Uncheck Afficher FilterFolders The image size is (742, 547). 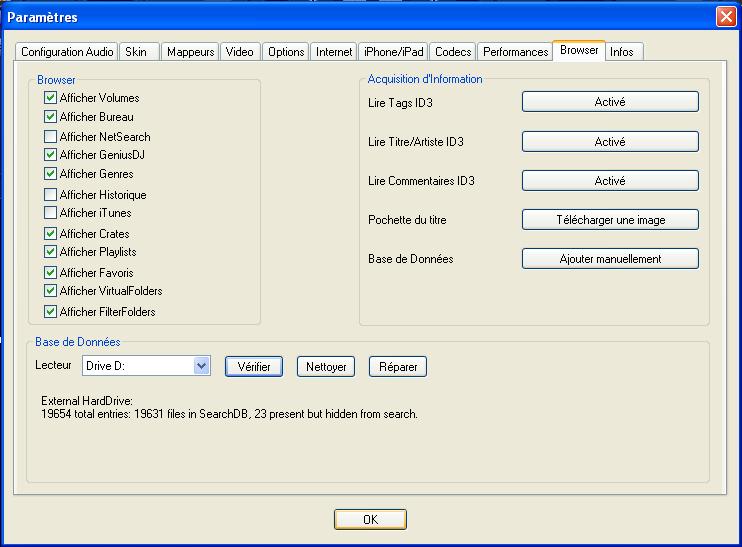(50, 311)
